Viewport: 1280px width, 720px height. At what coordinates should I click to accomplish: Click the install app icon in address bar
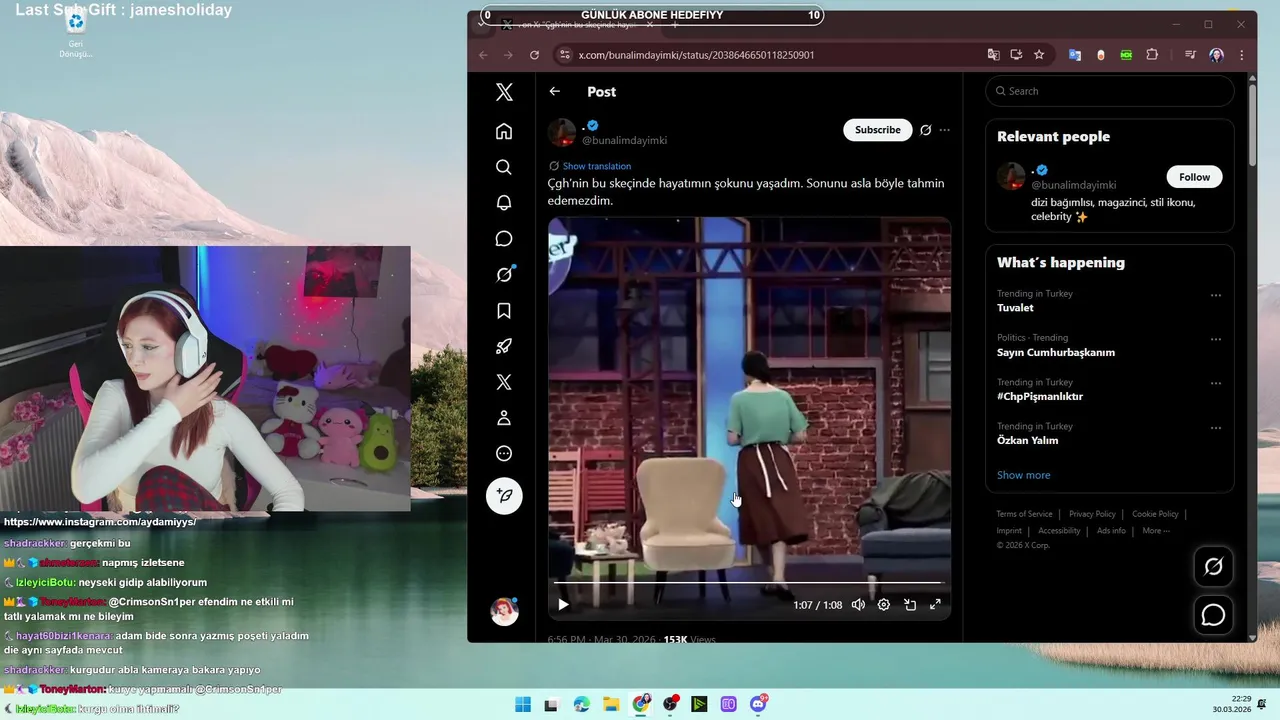pos(1016,55)
